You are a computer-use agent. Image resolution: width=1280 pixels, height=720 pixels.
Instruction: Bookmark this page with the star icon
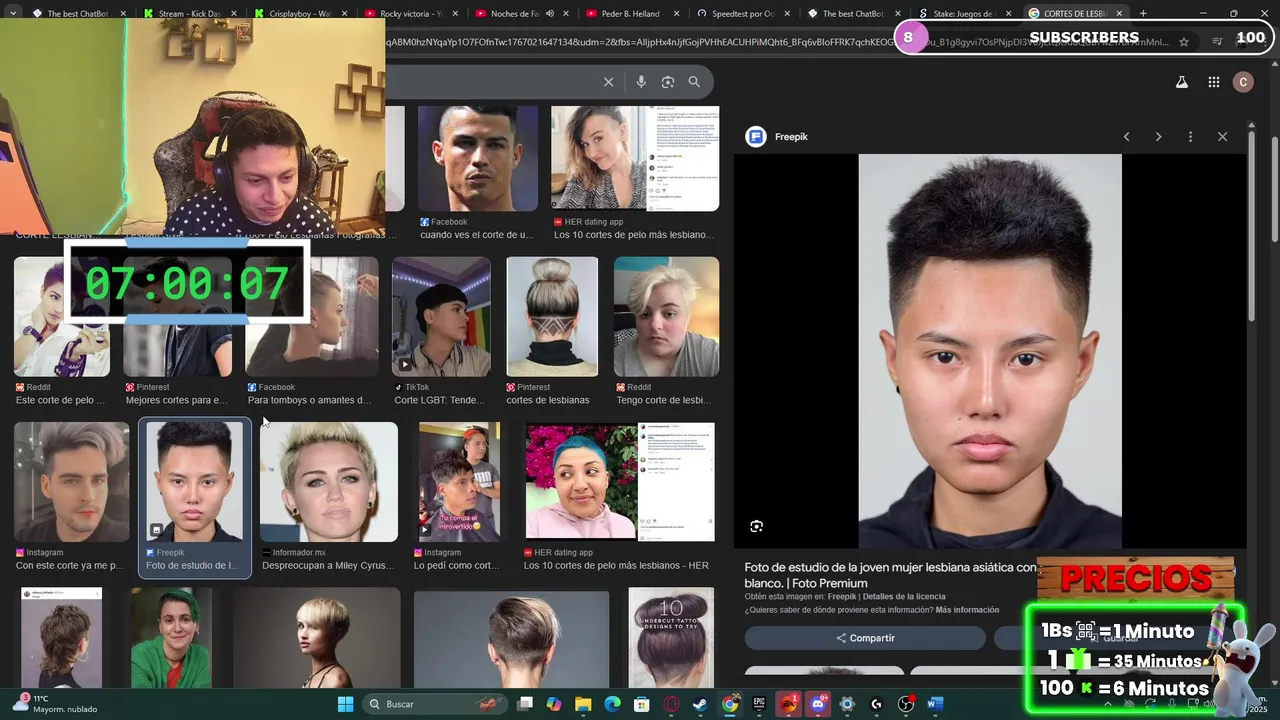tap(1184, 42)
